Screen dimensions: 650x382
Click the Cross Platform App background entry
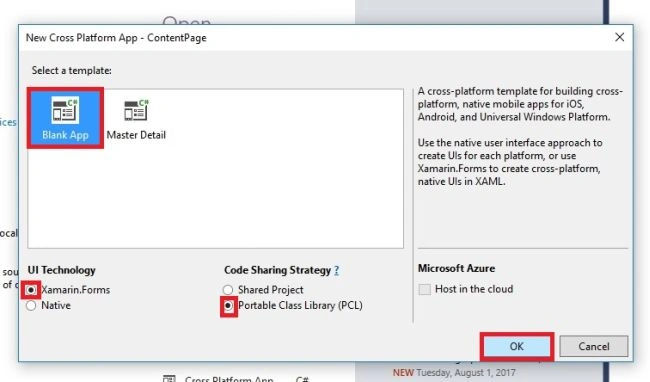229,379
